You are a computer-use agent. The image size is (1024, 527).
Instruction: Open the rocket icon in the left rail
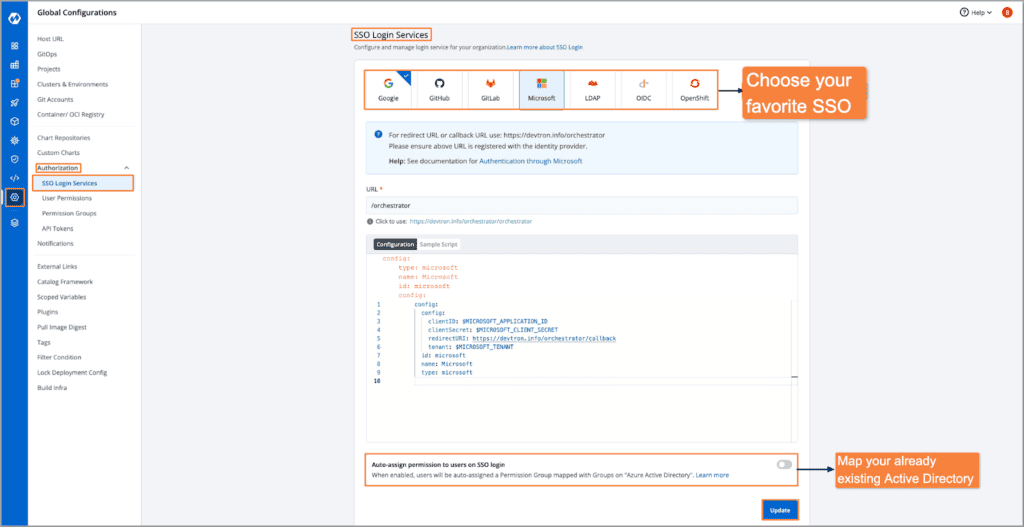(x=14, y=102)
